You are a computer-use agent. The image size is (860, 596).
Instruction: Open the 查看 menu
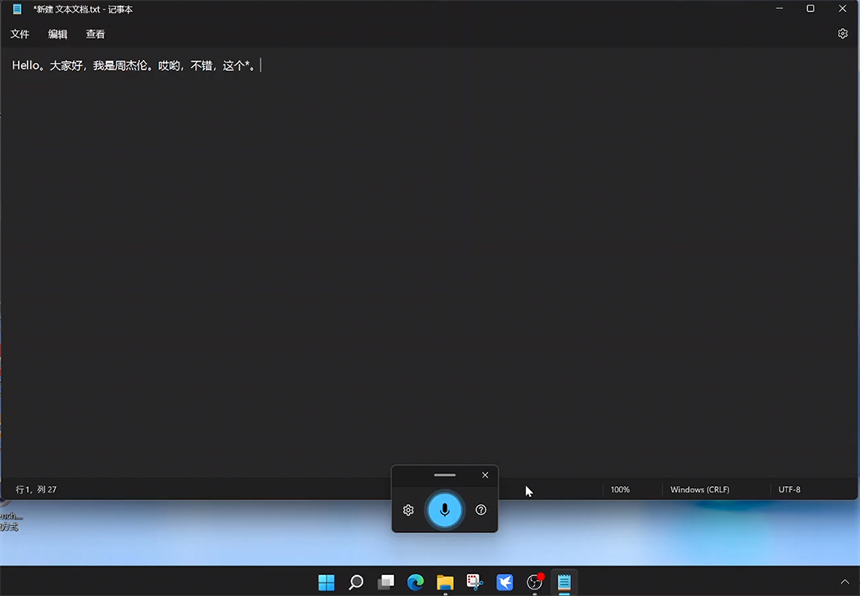click(95, 34)
